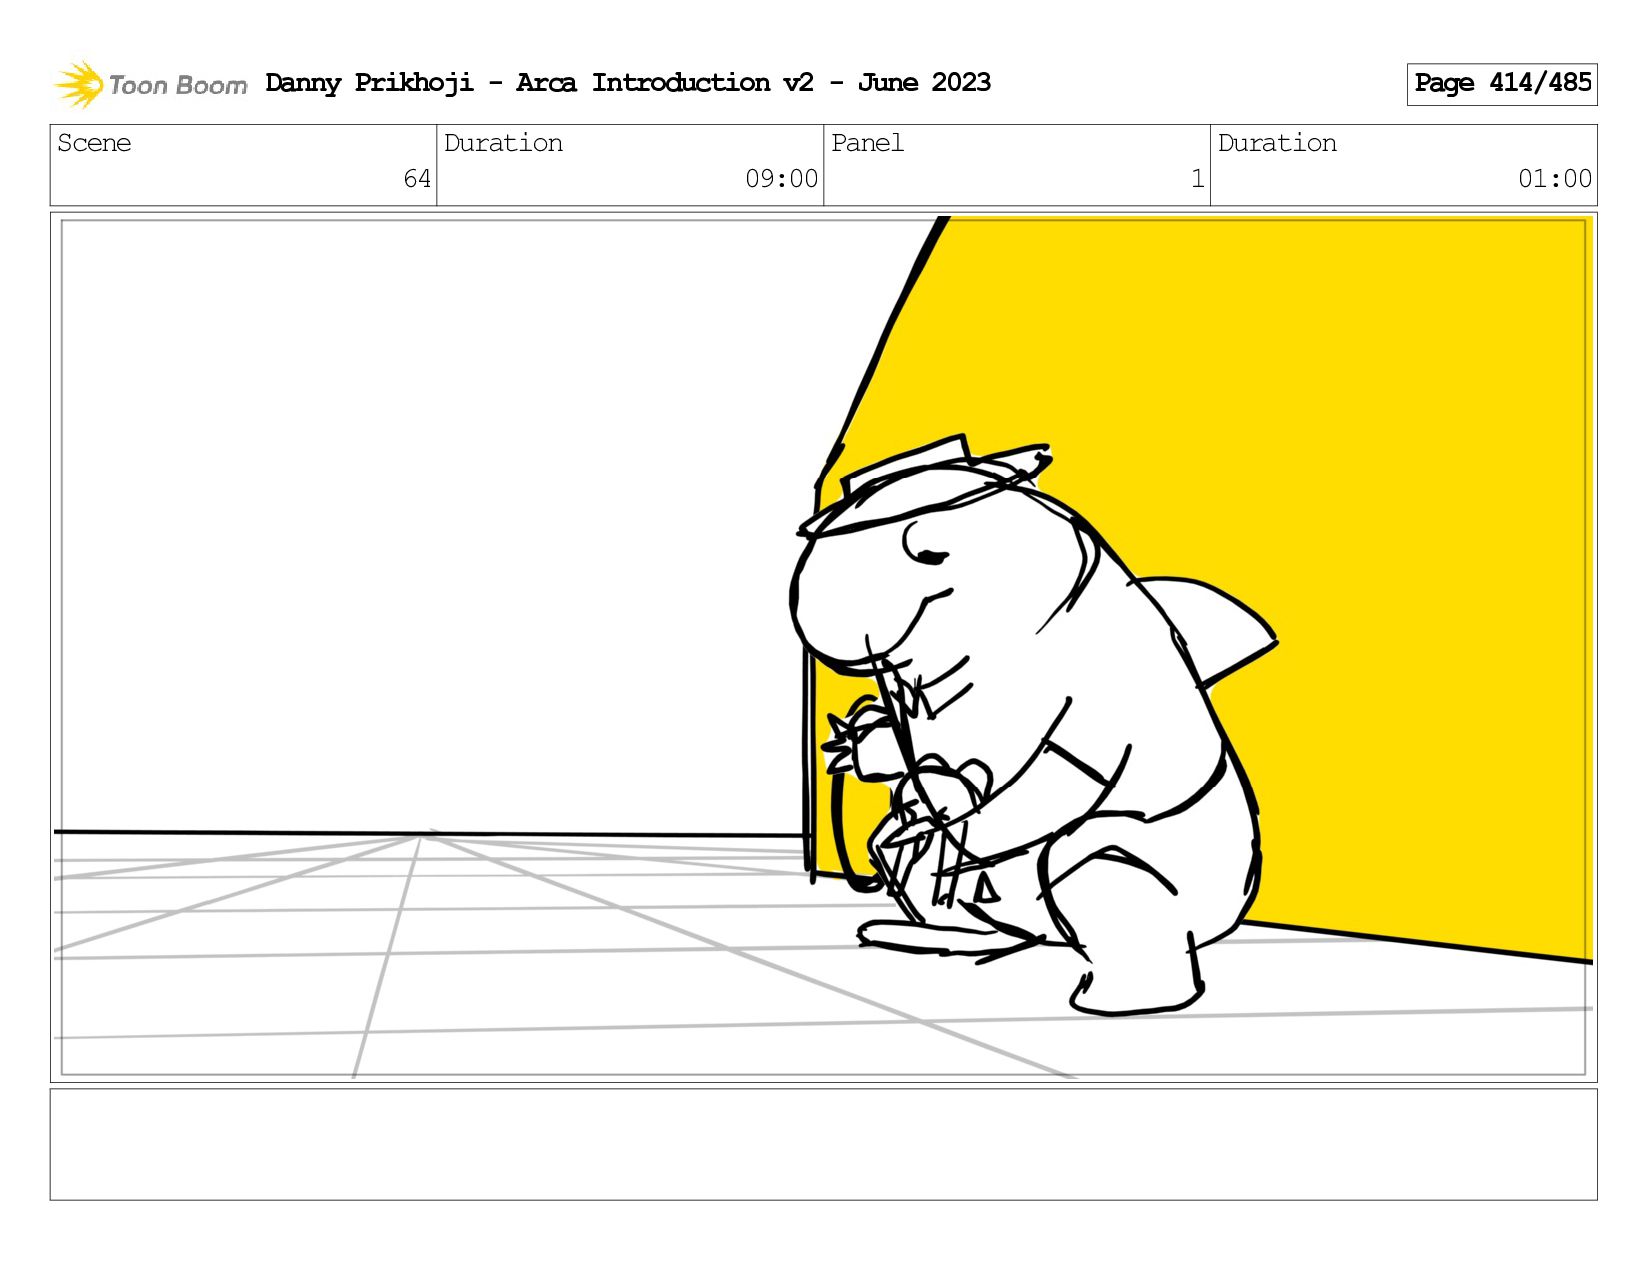The width and height of the screenshot is (1650, 1275).
Task: Click the 'Panel' header label
Action: pyautogui.click(x=867, y=143)
